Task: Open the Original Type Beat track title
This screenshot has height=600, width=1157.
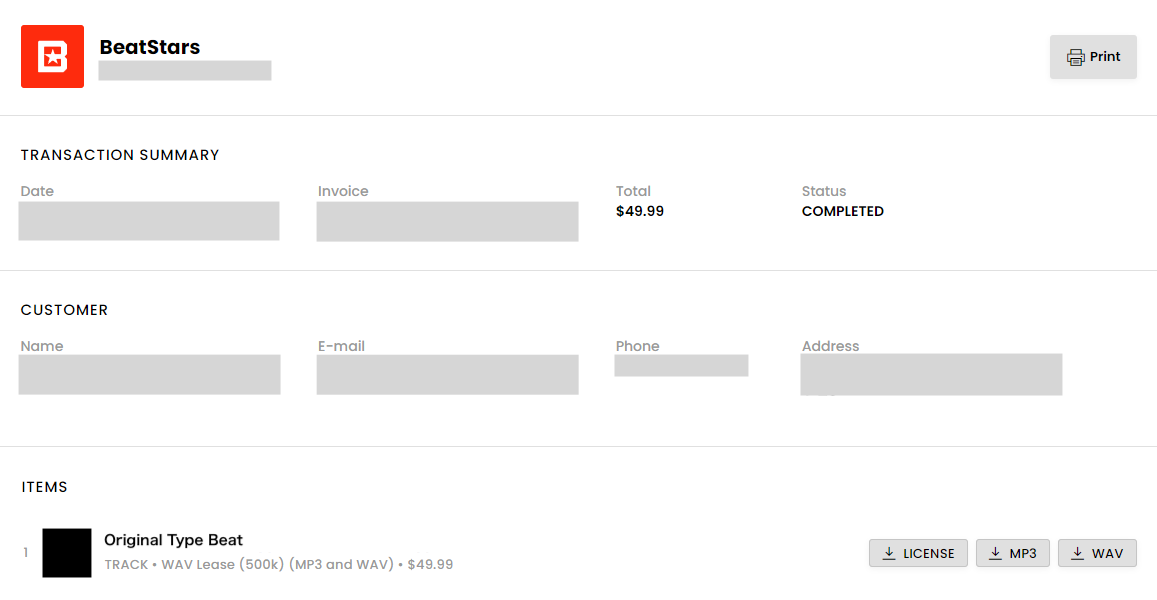Action: click(173, 540)
